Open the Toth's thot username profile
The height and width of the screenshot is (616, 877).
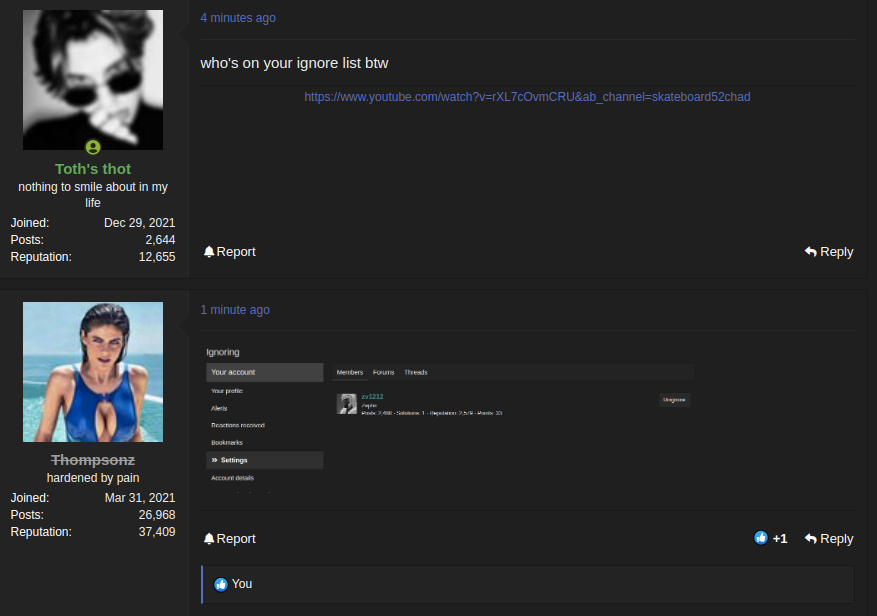tap(93, 169)
